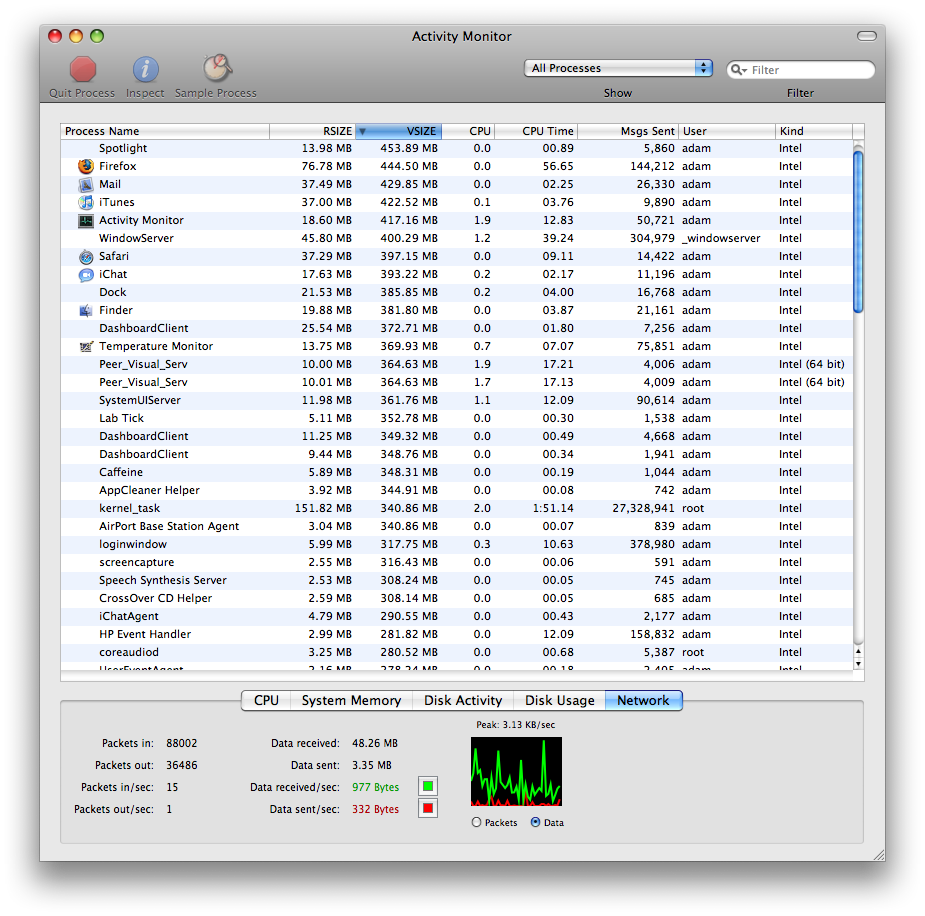This screenshot has height=916, width=925.
Task: Select the Dock process row
Action: 457,293
